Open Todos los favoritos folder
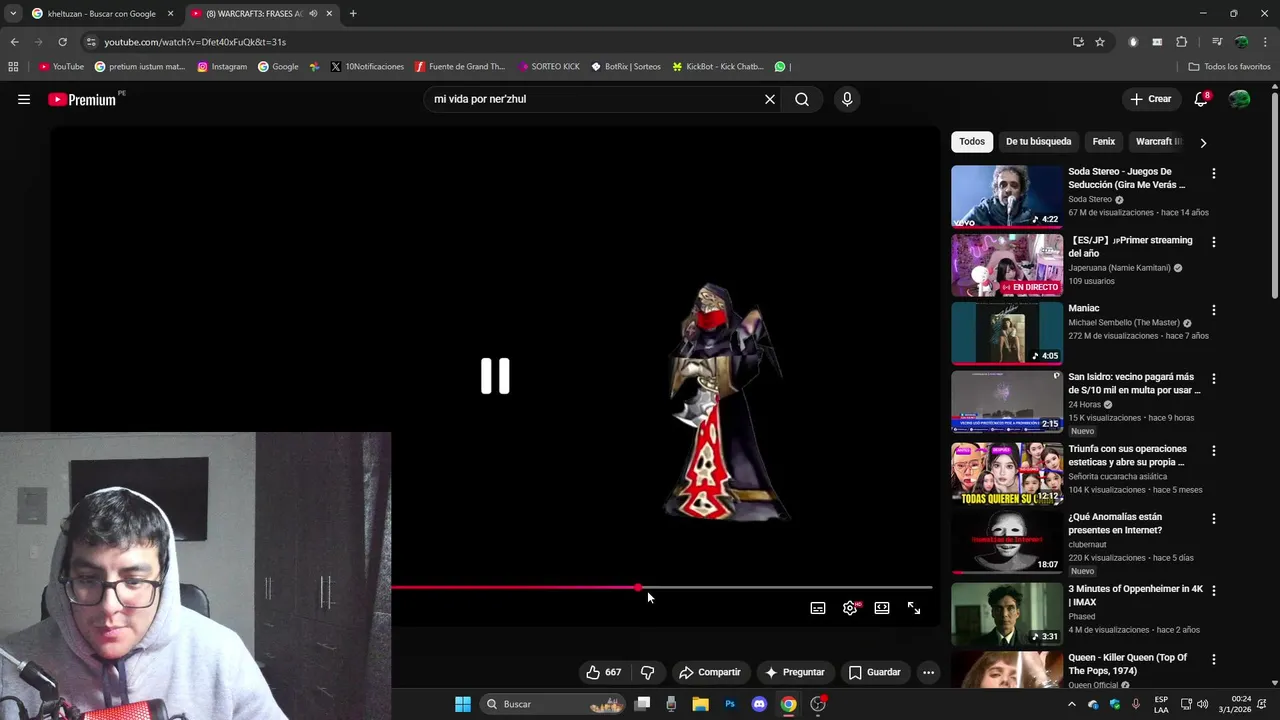 coord(1229,67)
